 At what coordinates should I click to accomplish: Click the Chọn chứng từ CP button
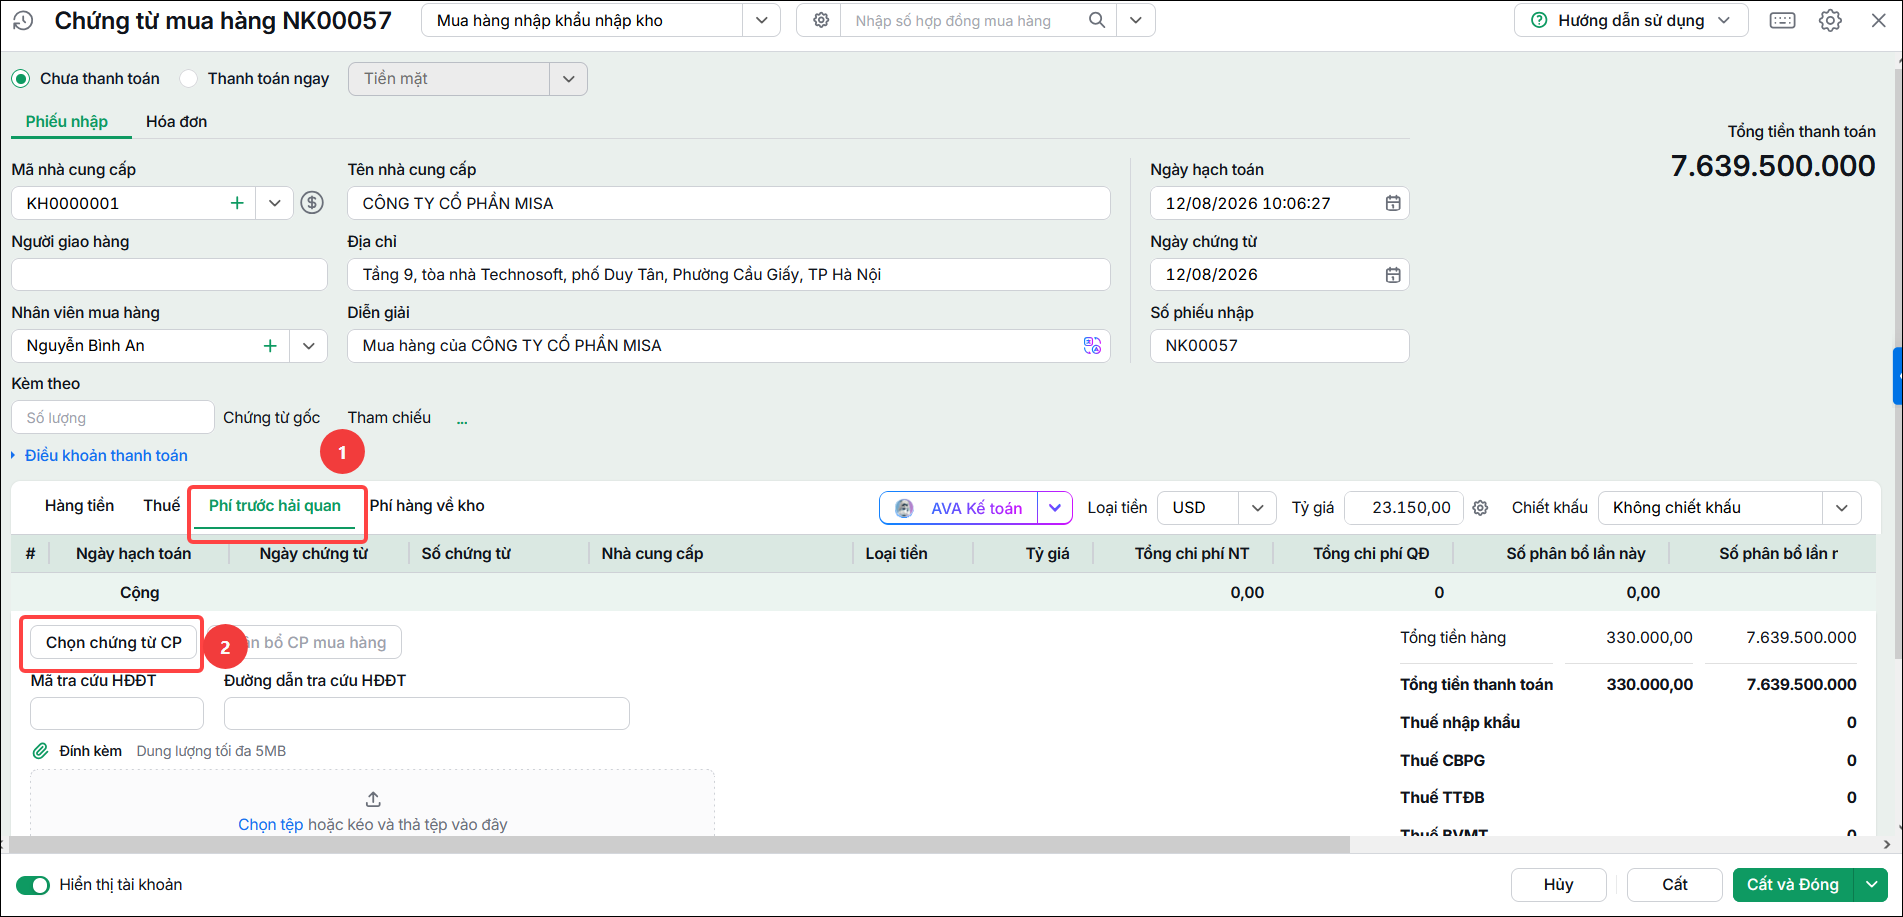pos(114,643)
